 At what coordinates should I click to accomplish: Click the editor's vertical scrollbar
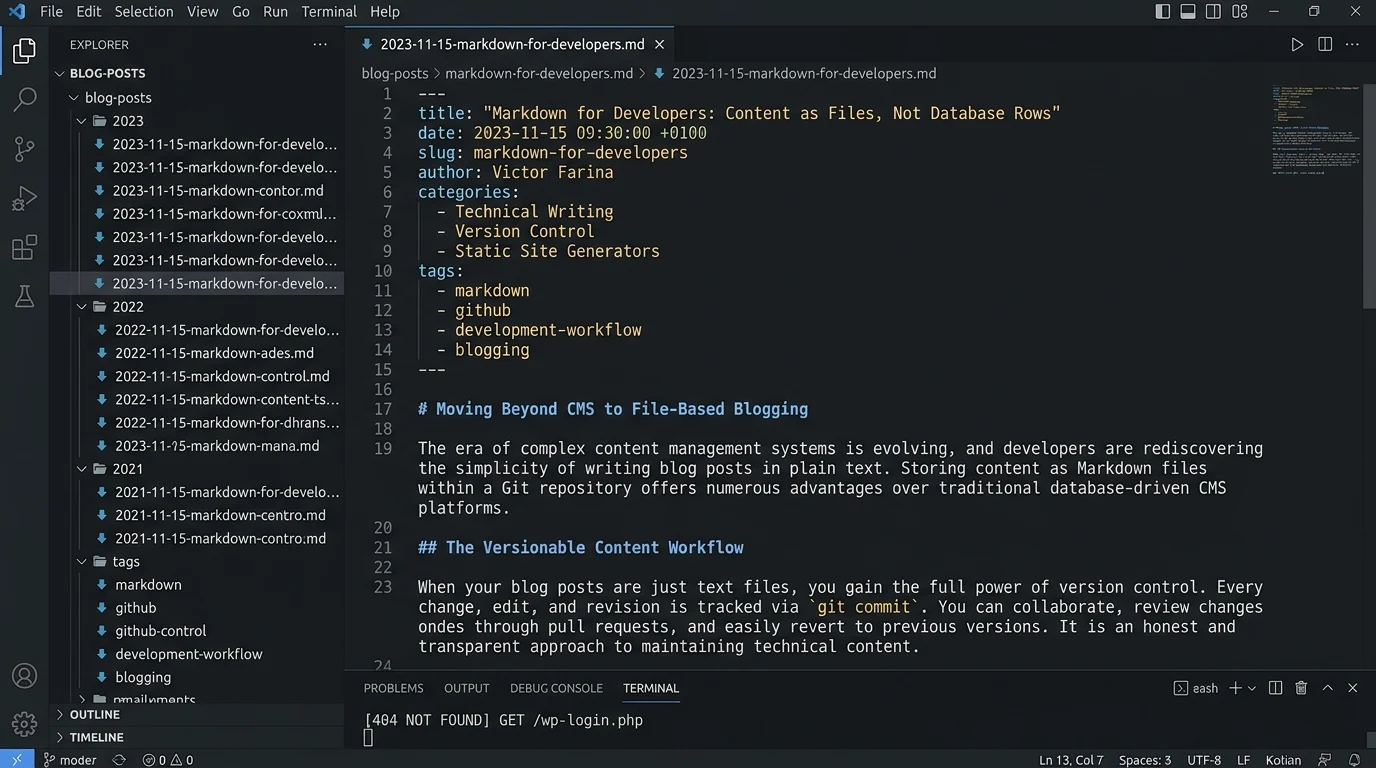pyautogui.click(x=1369, y=195)
